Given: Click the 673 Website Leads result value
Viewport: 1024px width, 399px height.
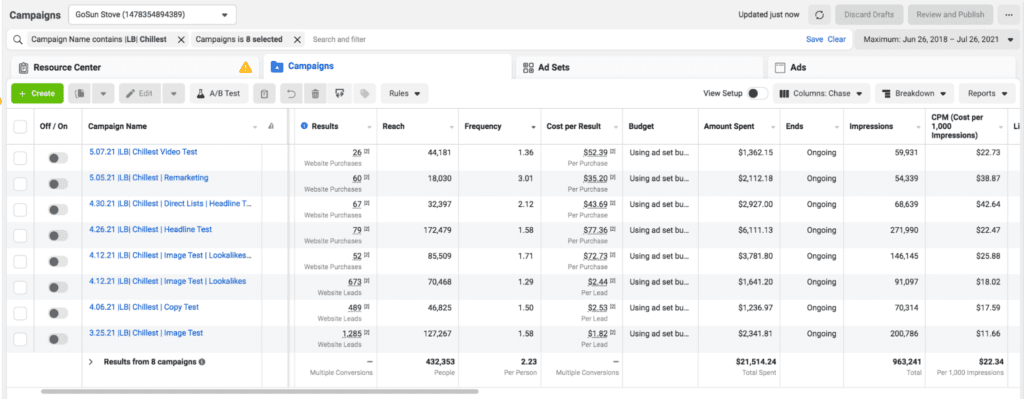Looking at the screenshot, I should (x=355, y=281).
